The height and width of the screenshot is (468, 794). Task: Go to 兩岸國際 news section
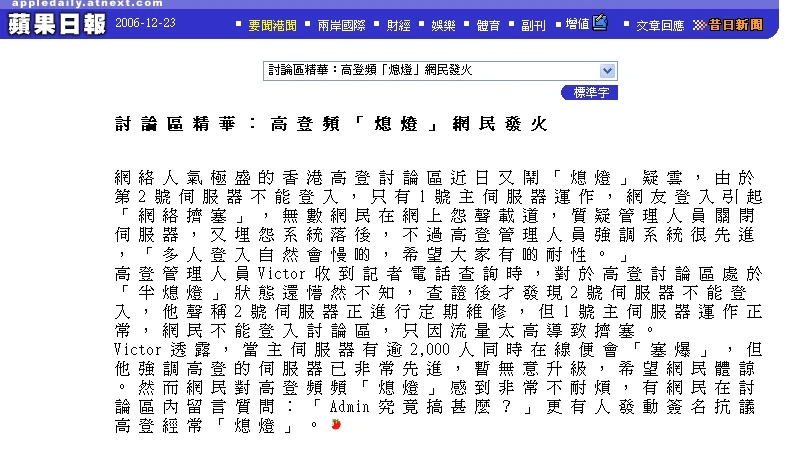point(341,25)
